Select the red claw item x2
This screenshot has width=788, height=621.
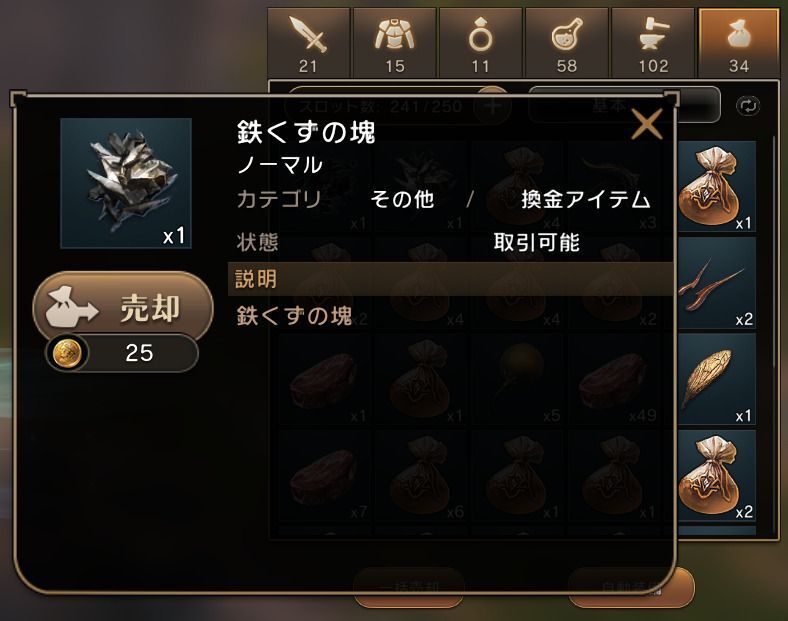coord(717,282)
